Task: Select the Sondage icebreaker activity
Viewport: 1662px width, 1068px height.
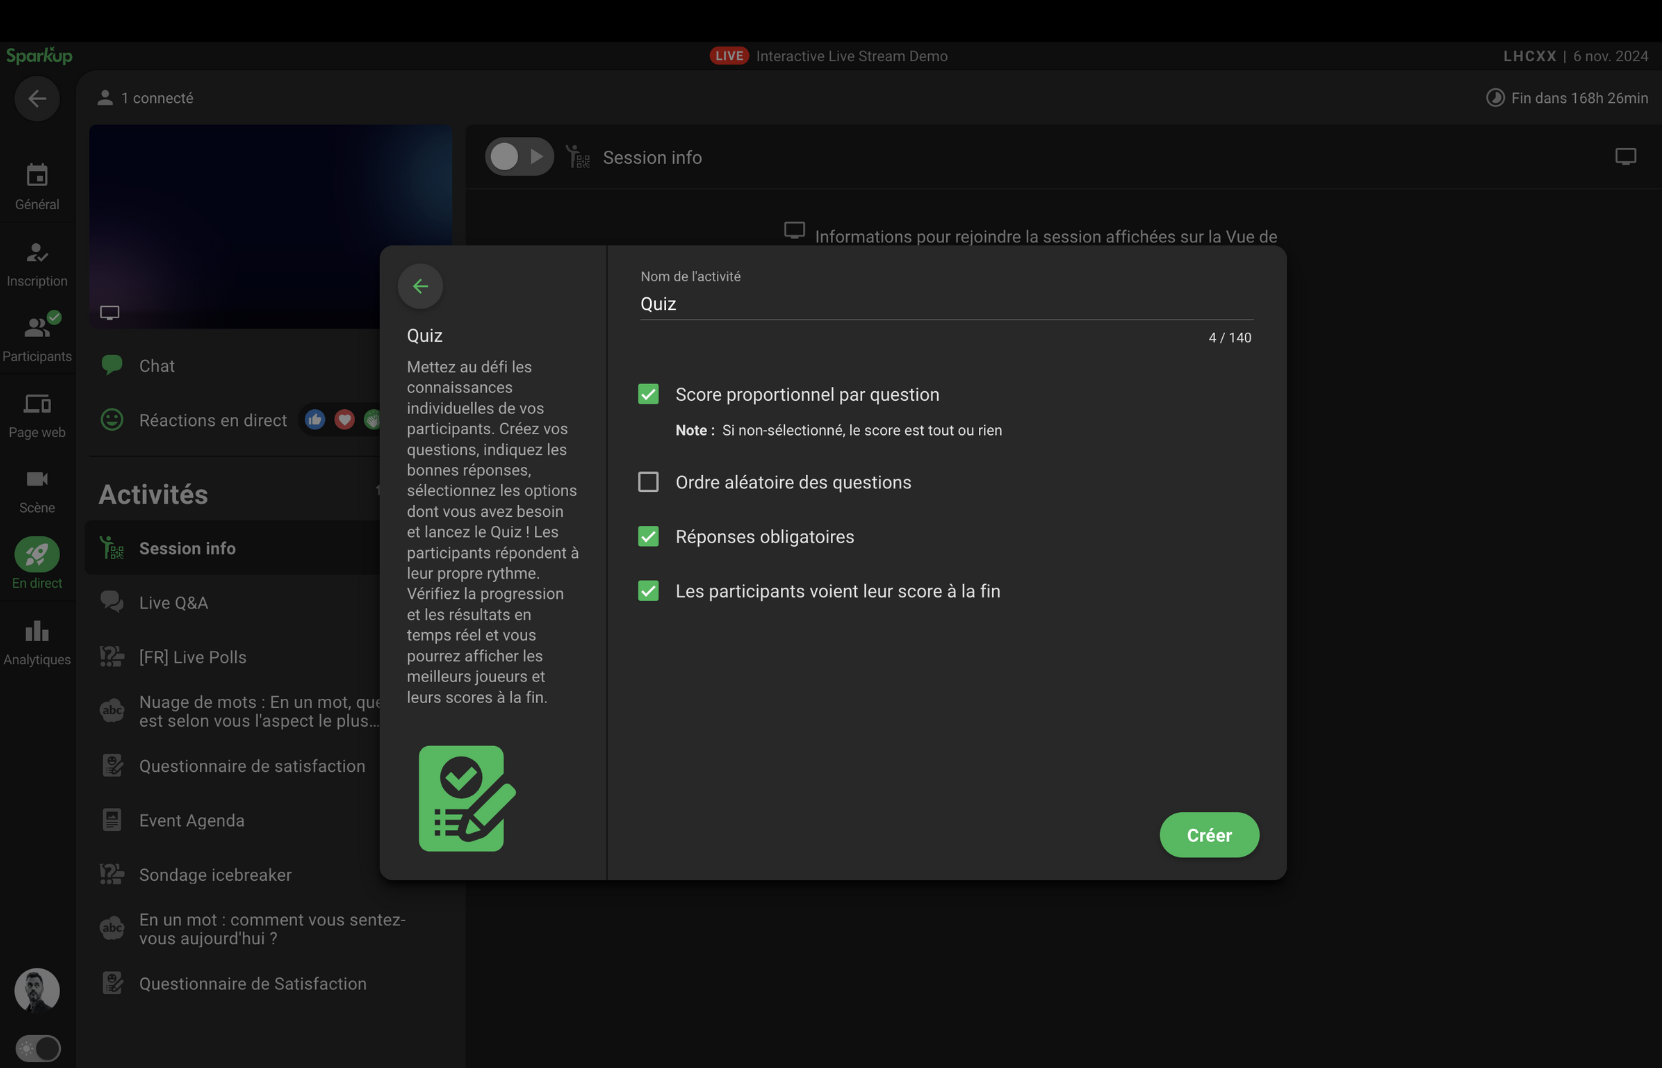Action: coord(214,874)
